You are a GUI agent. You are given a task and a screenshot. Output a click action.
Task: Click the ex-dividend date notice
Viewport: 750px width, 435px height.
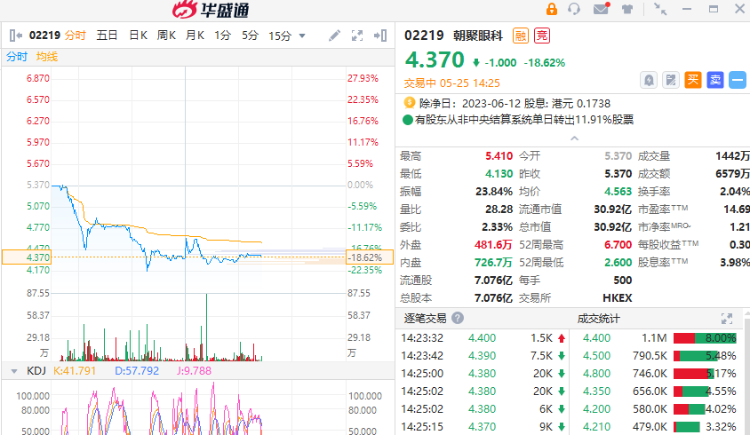tap(515, 103)
